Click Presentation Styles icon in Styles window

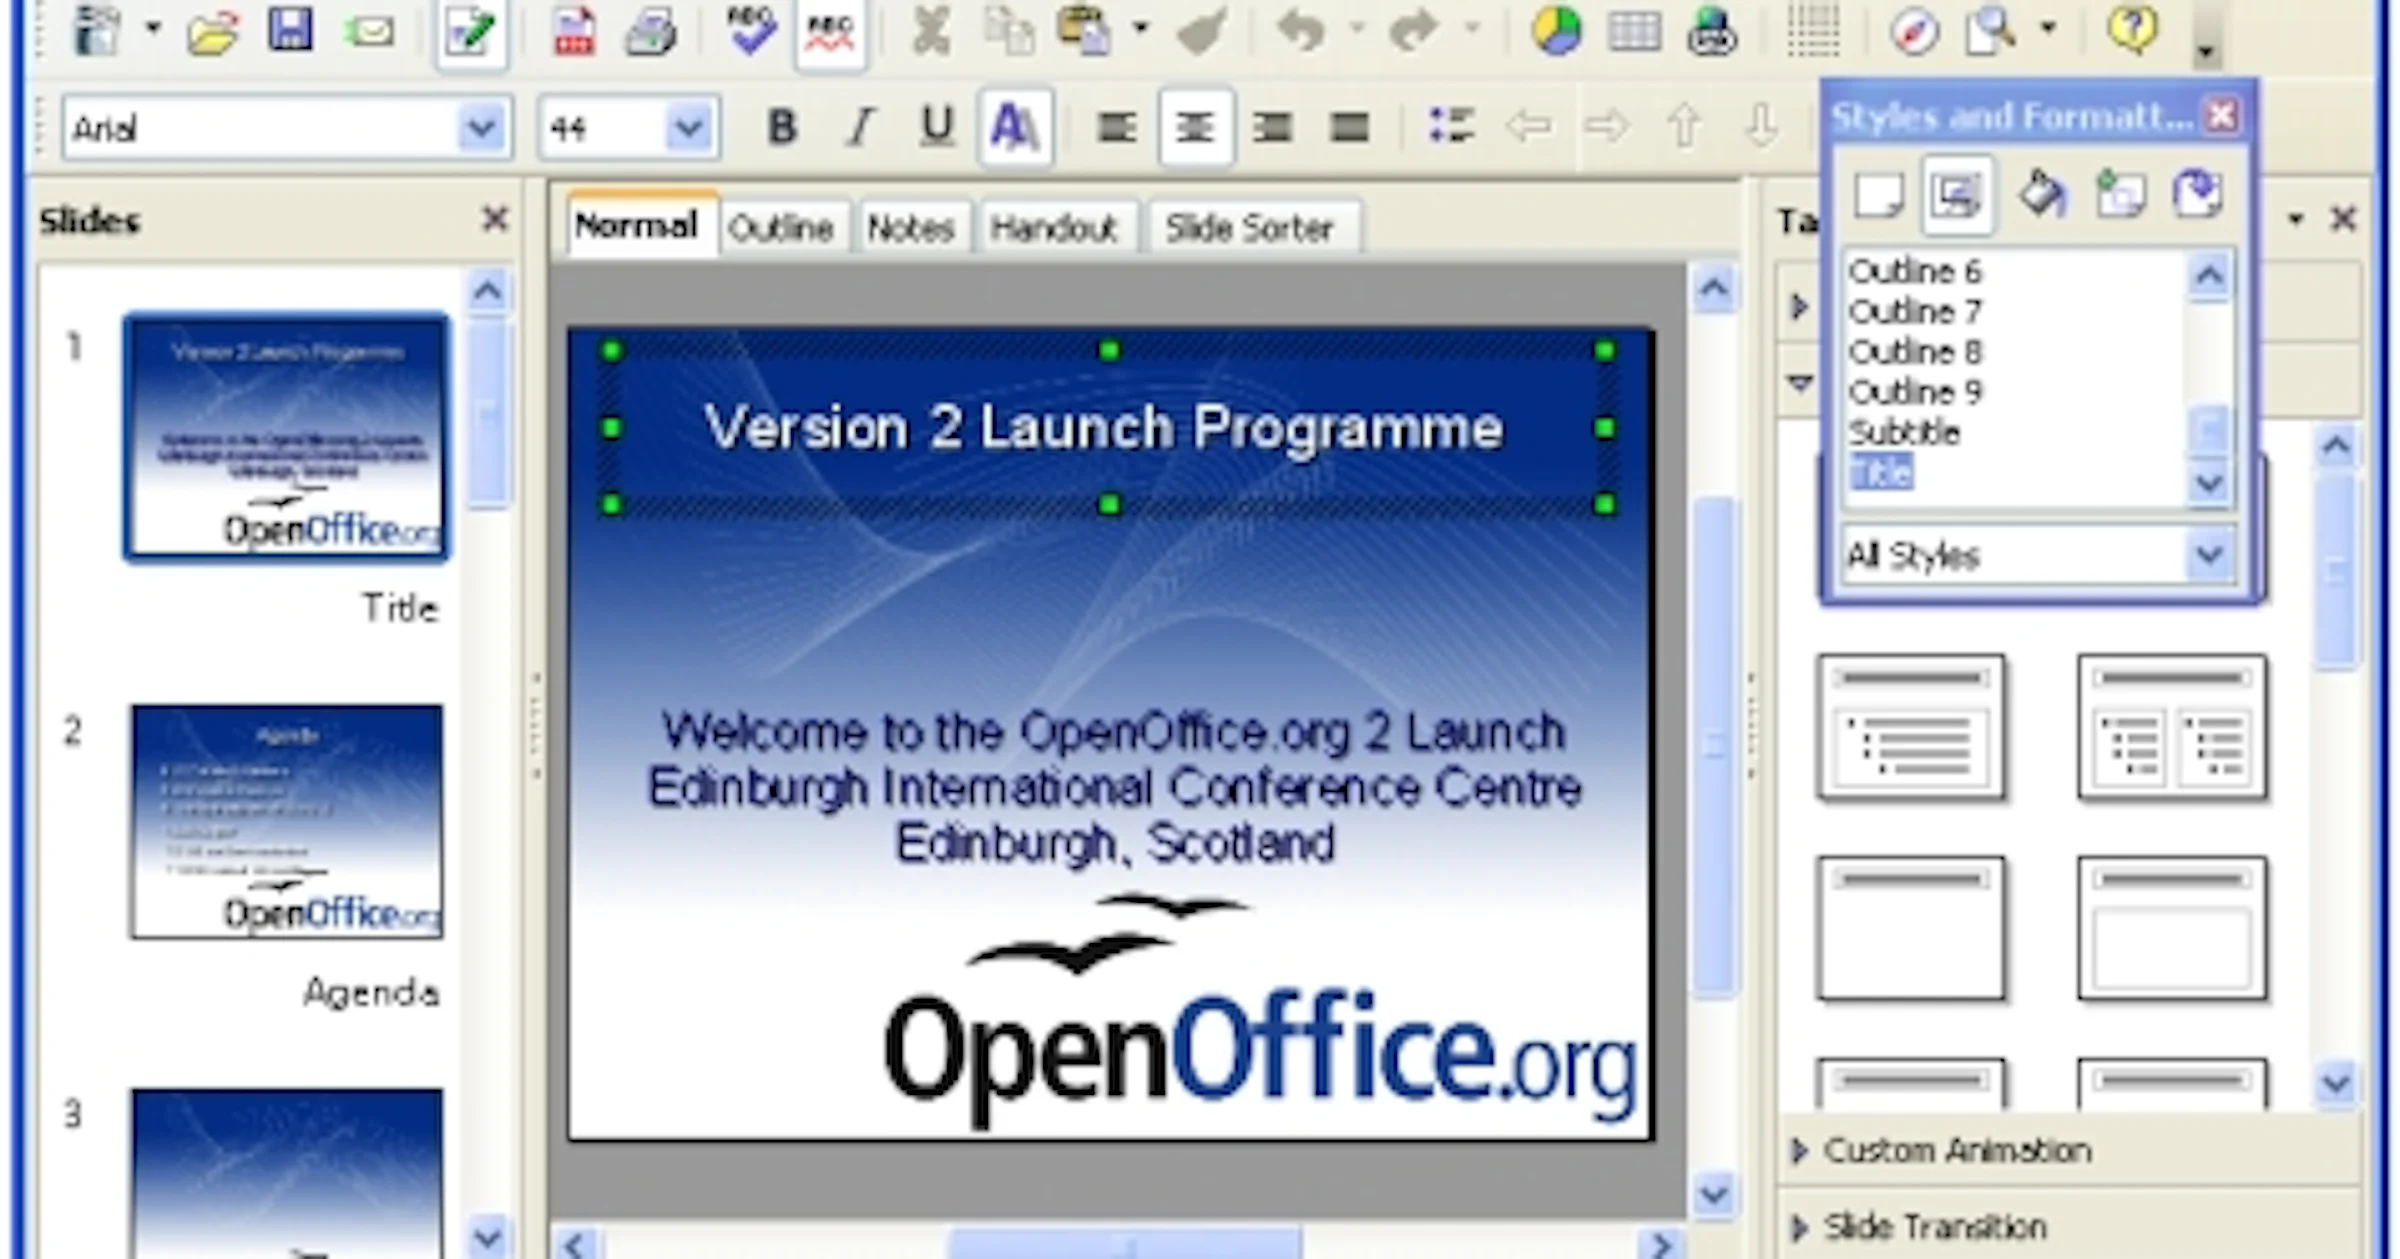tap(1957, 194)
